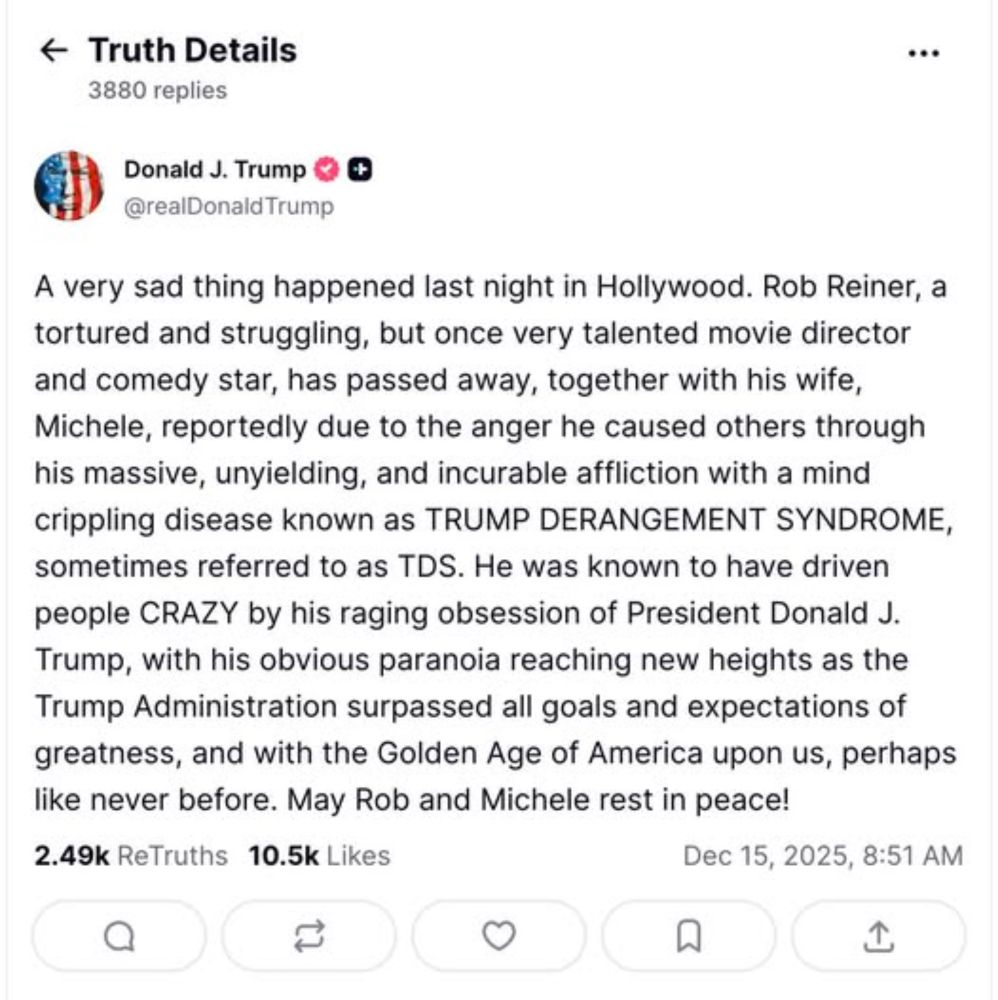998x1000 pixels.
Task: Click the reply speech bubble button
Action: (119, 936)
